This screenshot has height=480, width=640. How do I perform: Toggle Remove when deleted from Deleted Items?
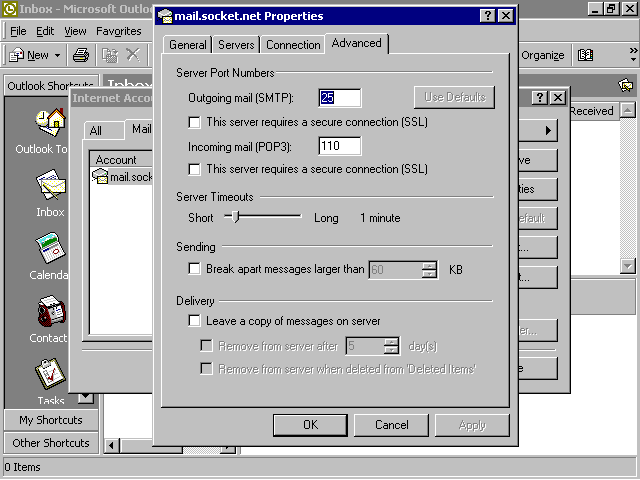pyautogui.click(x=207, y=369)
